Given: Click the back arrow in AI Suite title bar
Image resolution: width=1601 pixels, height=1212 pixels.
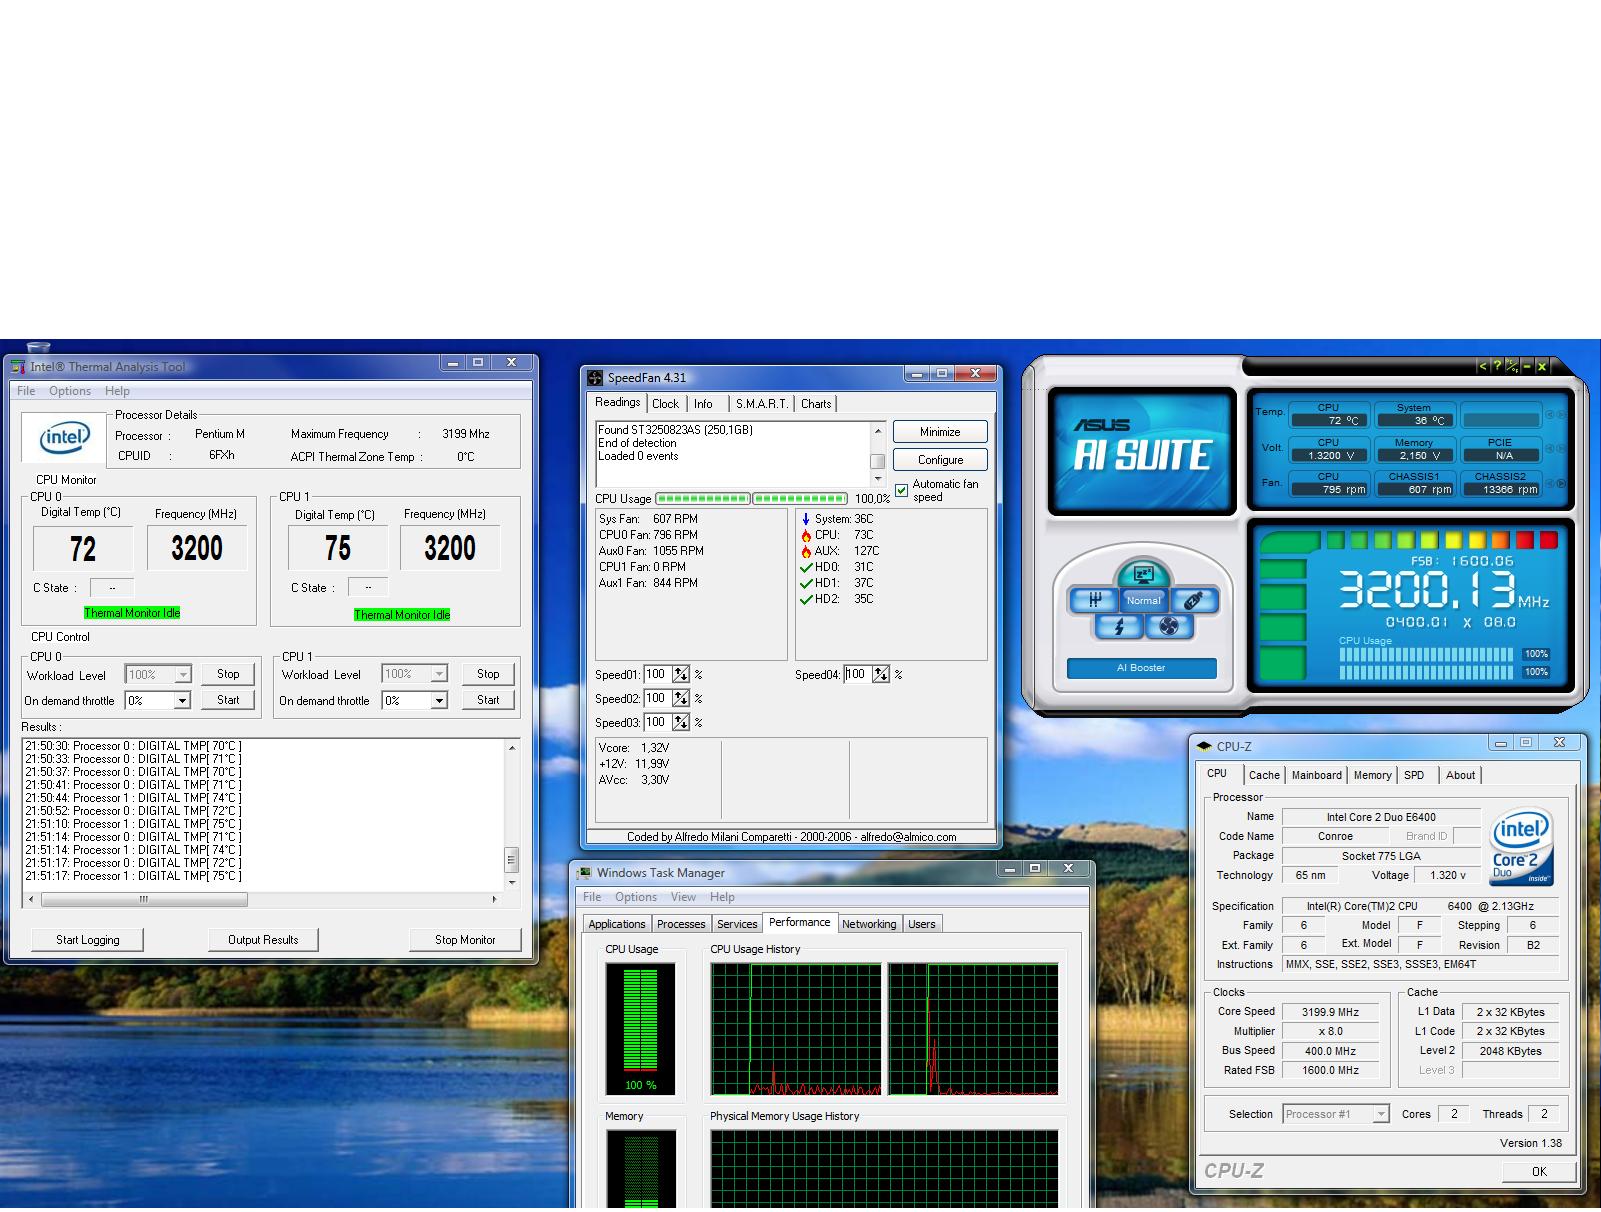Looking at the screenshot, I should click(1482, 366).
